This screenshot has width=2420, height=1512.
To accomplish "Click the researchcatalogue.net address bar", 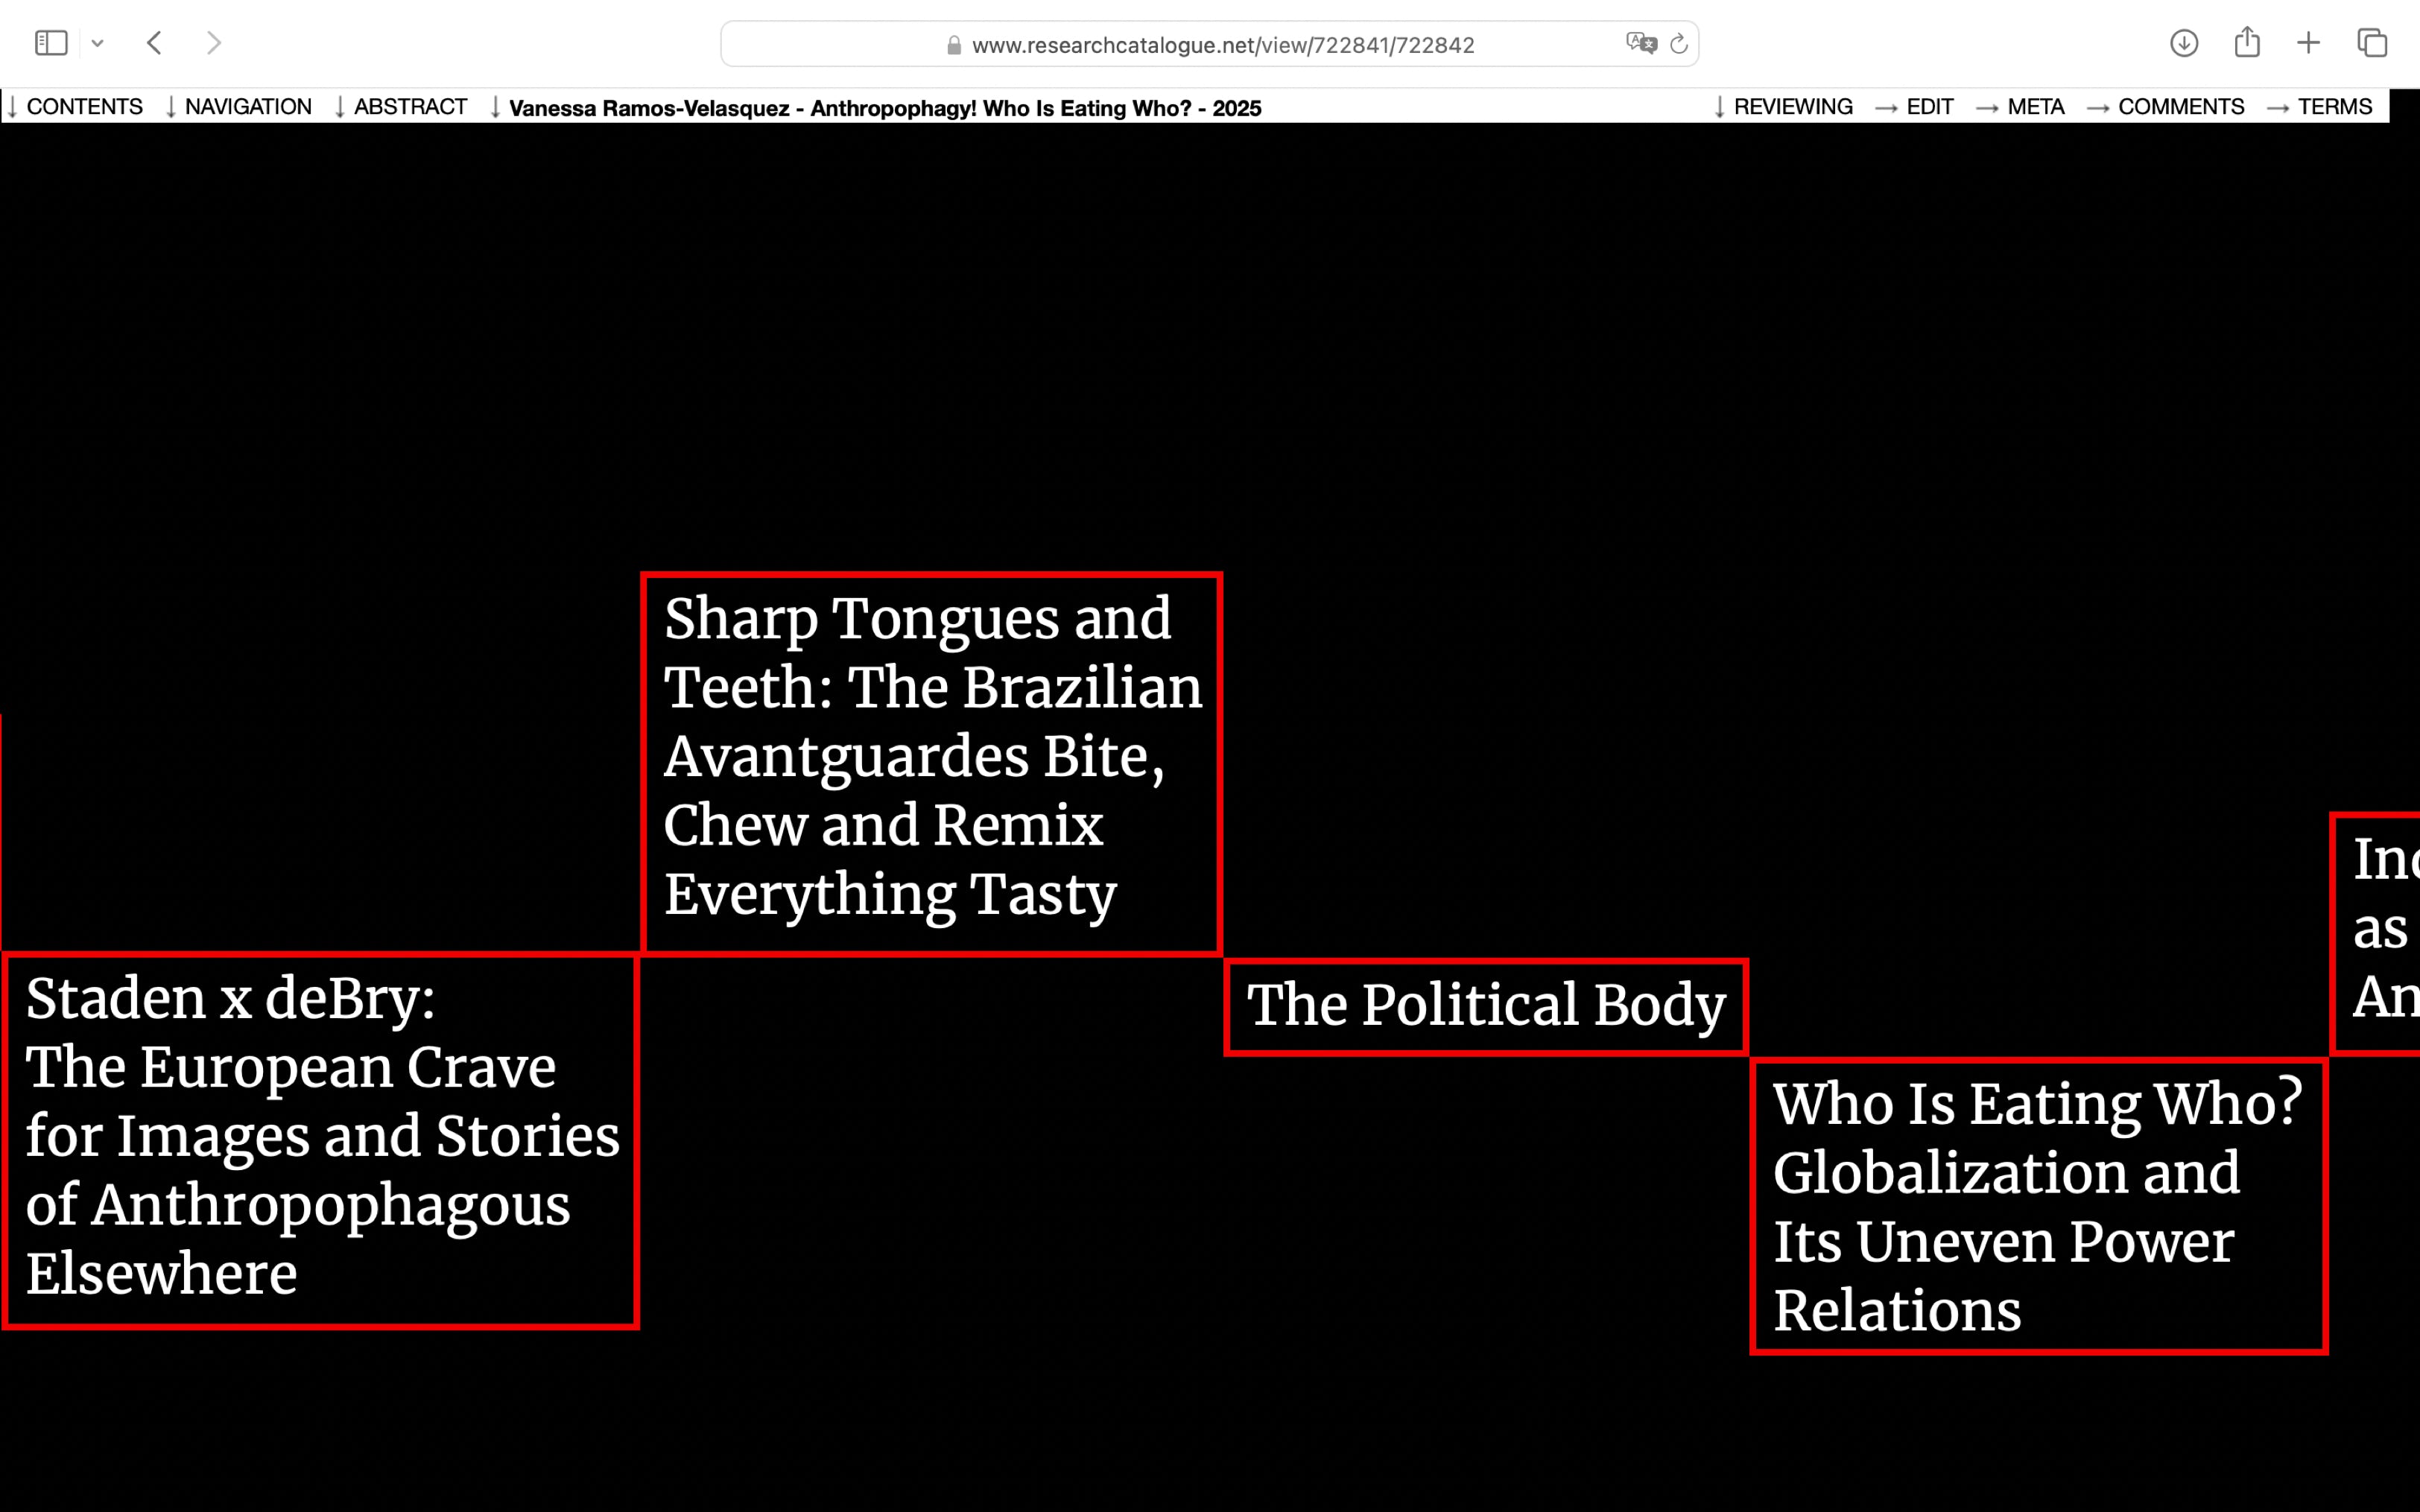I will tap(1222, 45).
